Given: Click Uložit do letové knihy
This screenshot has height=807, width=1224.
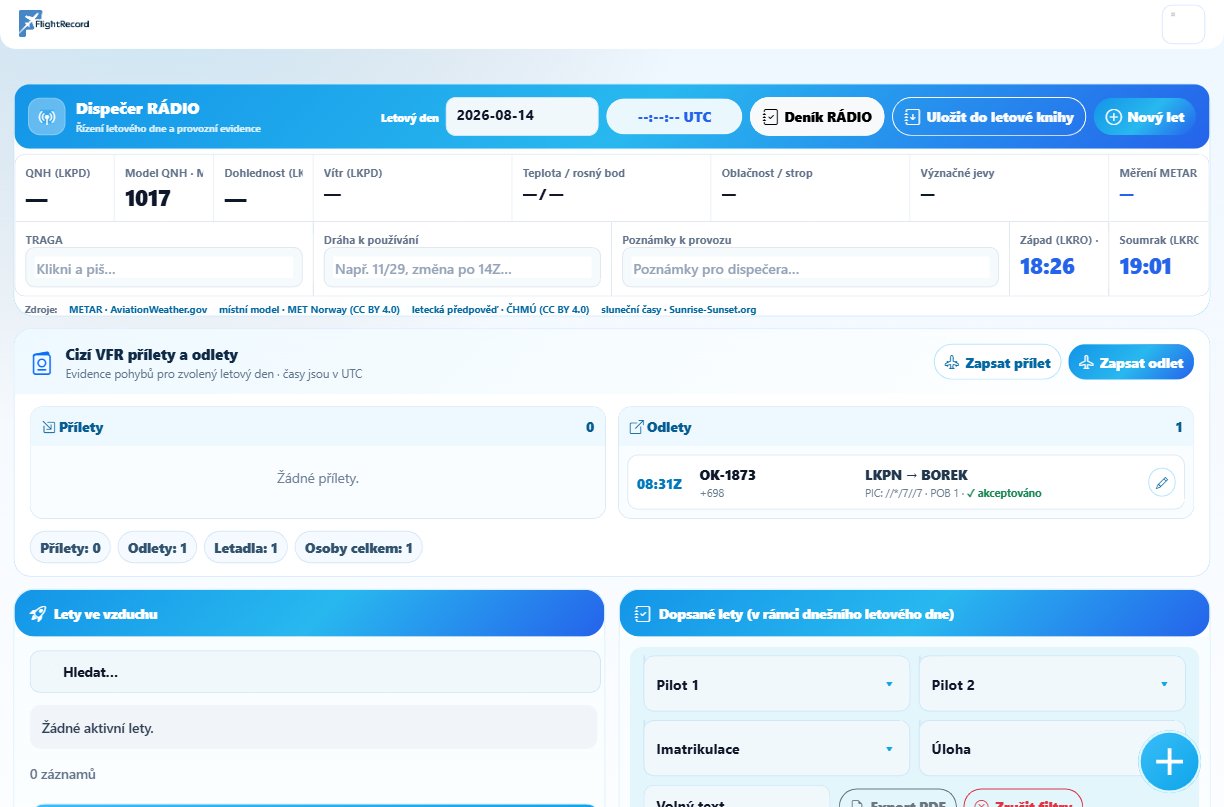Looking at the screenshot, I should [989, 117].
